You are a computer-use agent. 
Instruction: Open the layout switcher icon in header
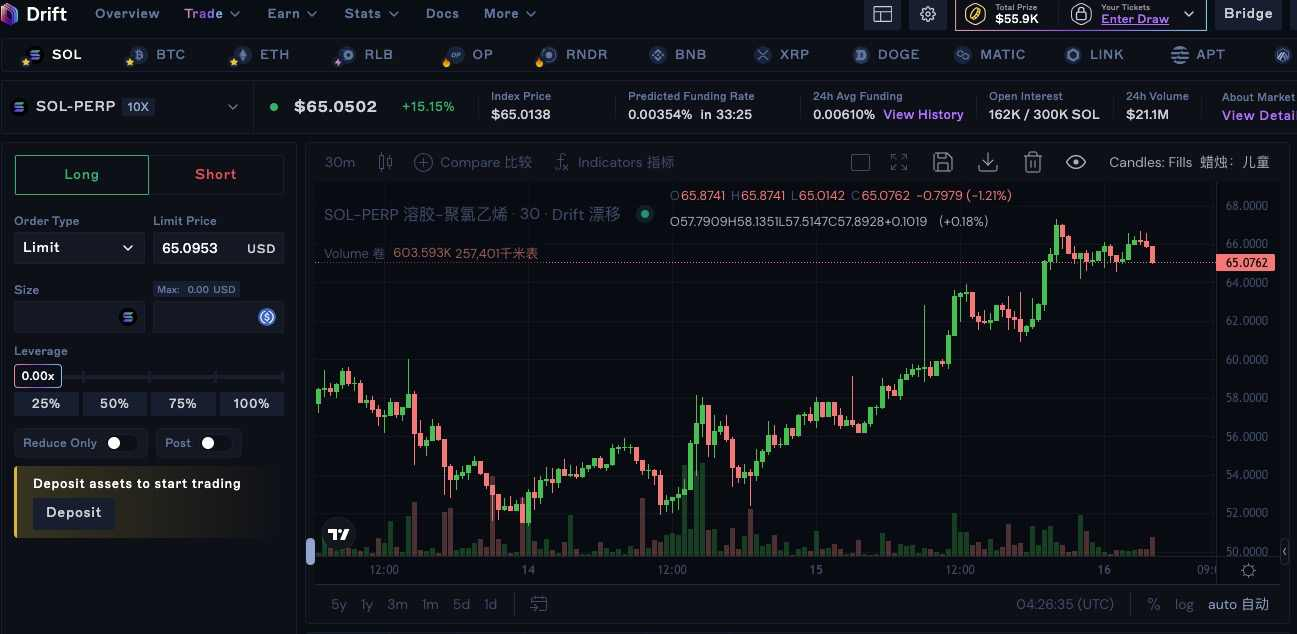point(883,14)
